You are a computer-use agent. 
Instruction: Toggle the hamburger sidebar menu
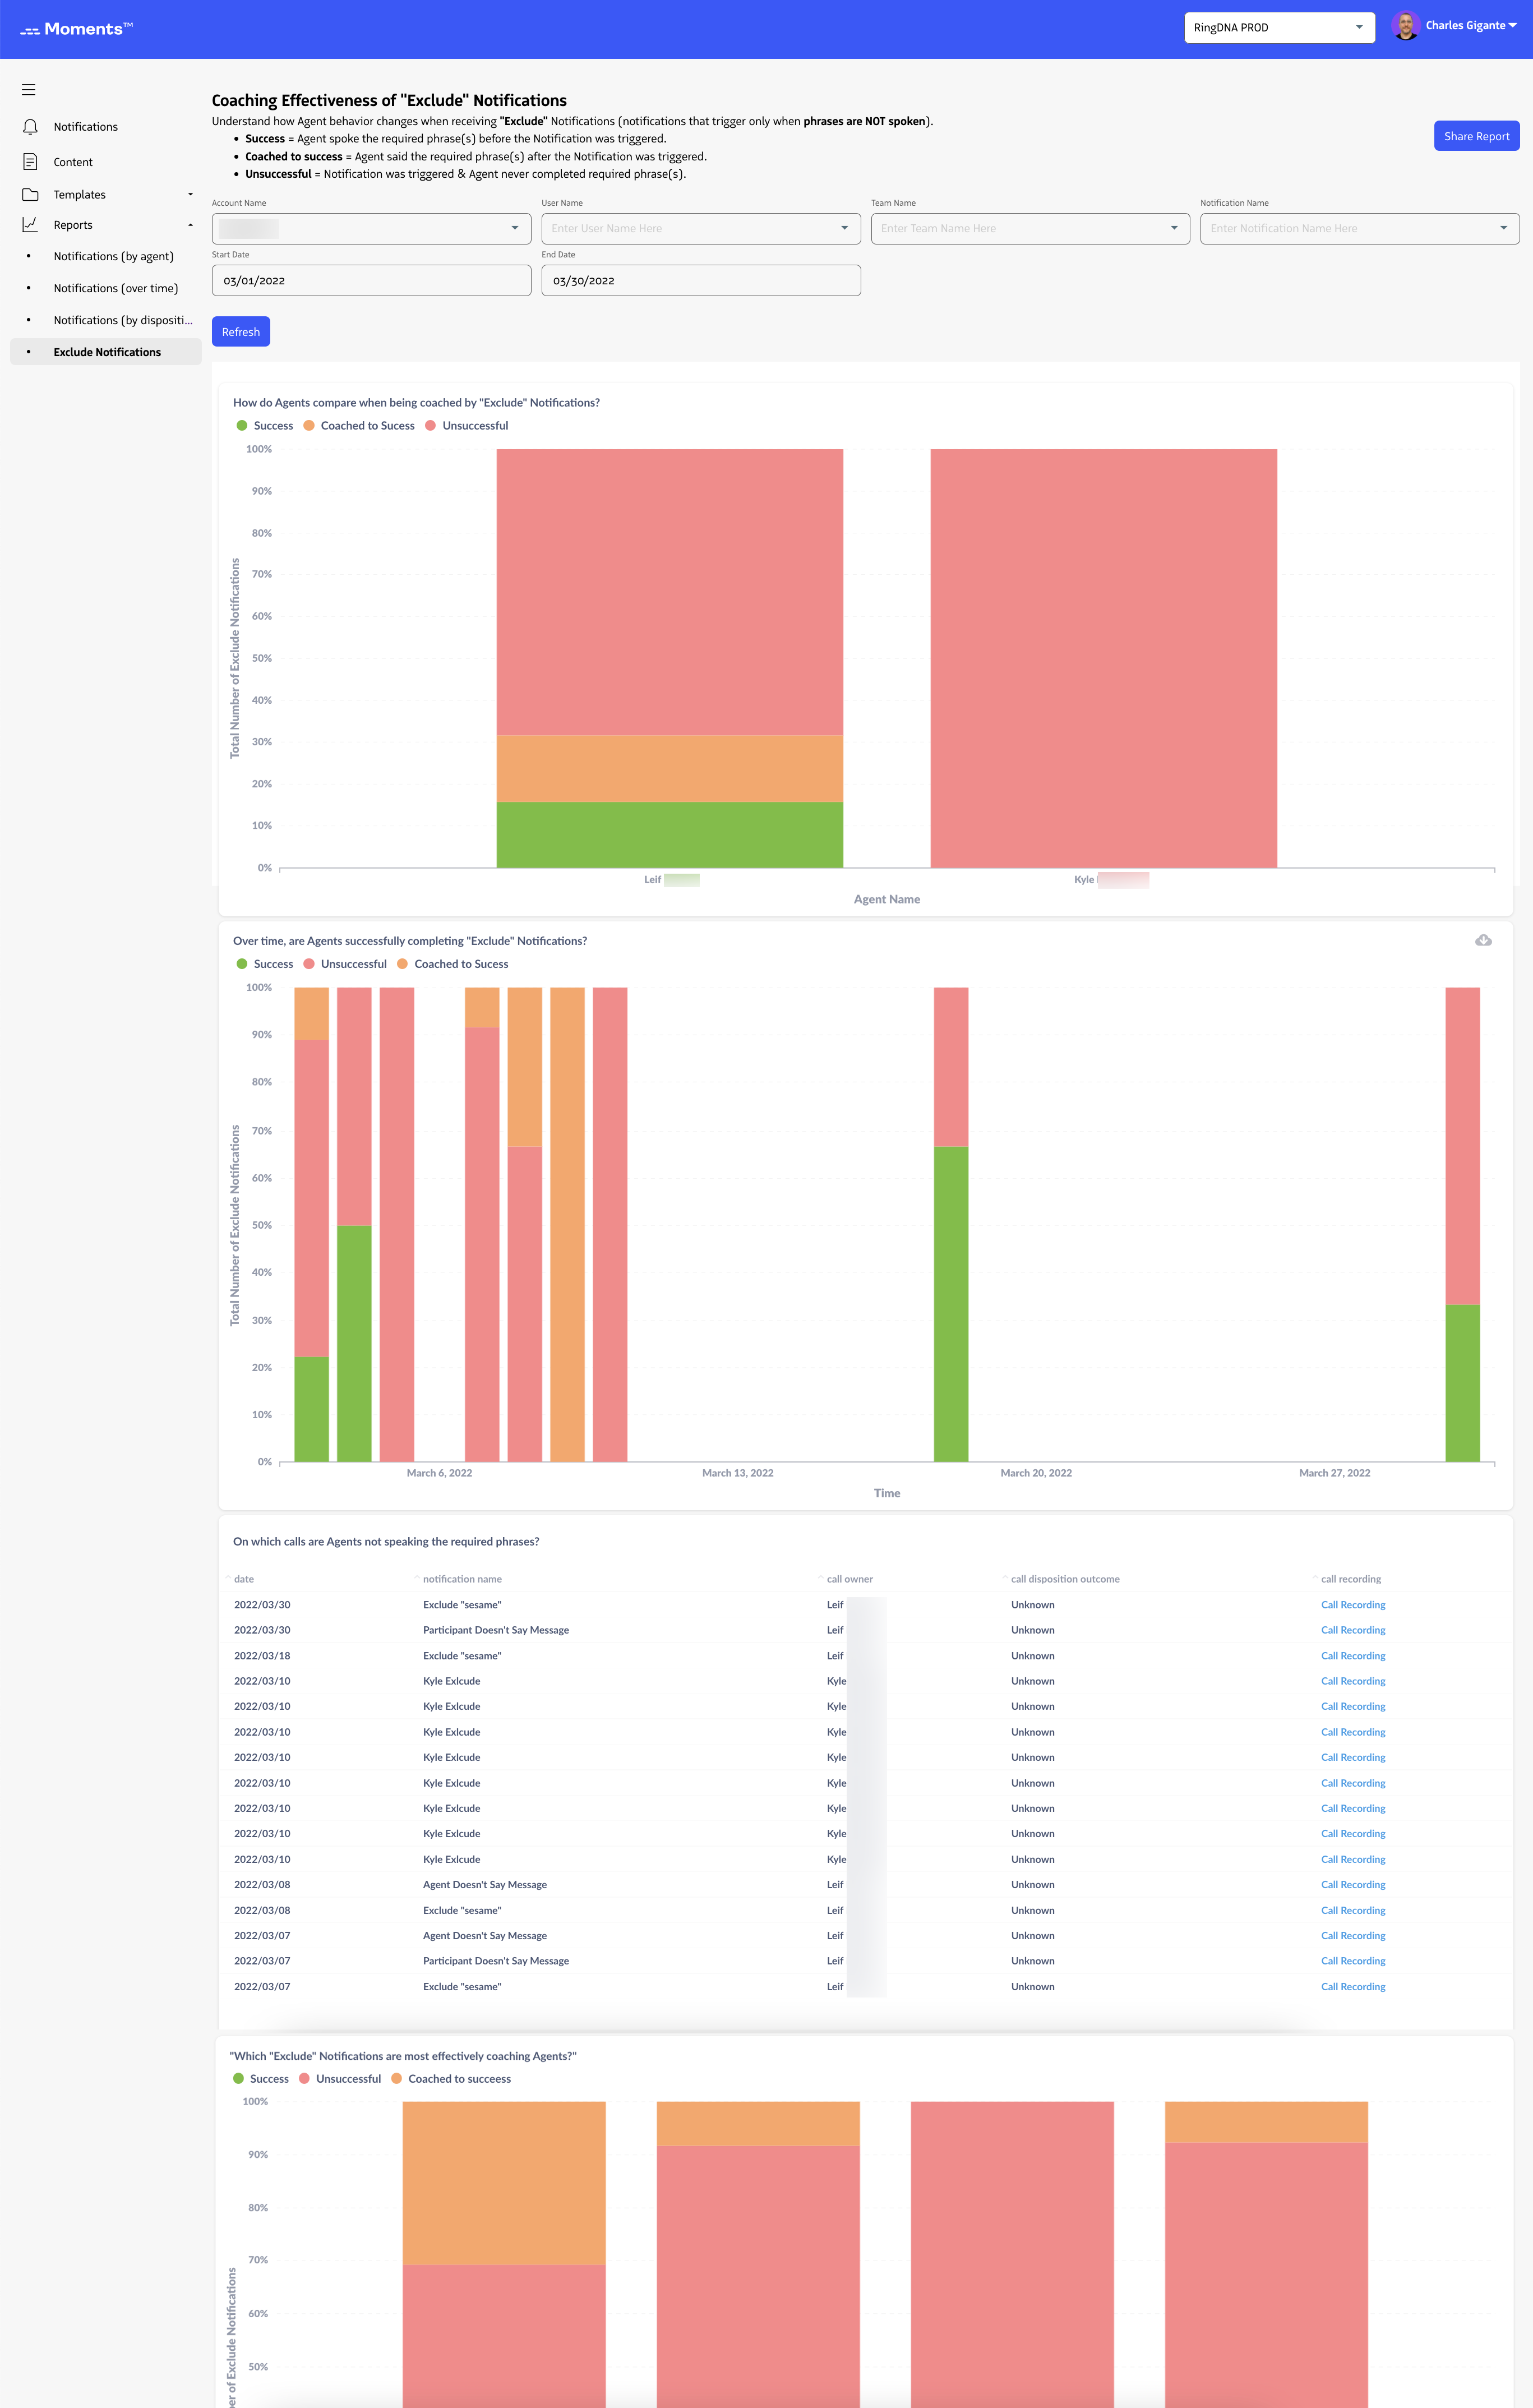pos(29,90)
